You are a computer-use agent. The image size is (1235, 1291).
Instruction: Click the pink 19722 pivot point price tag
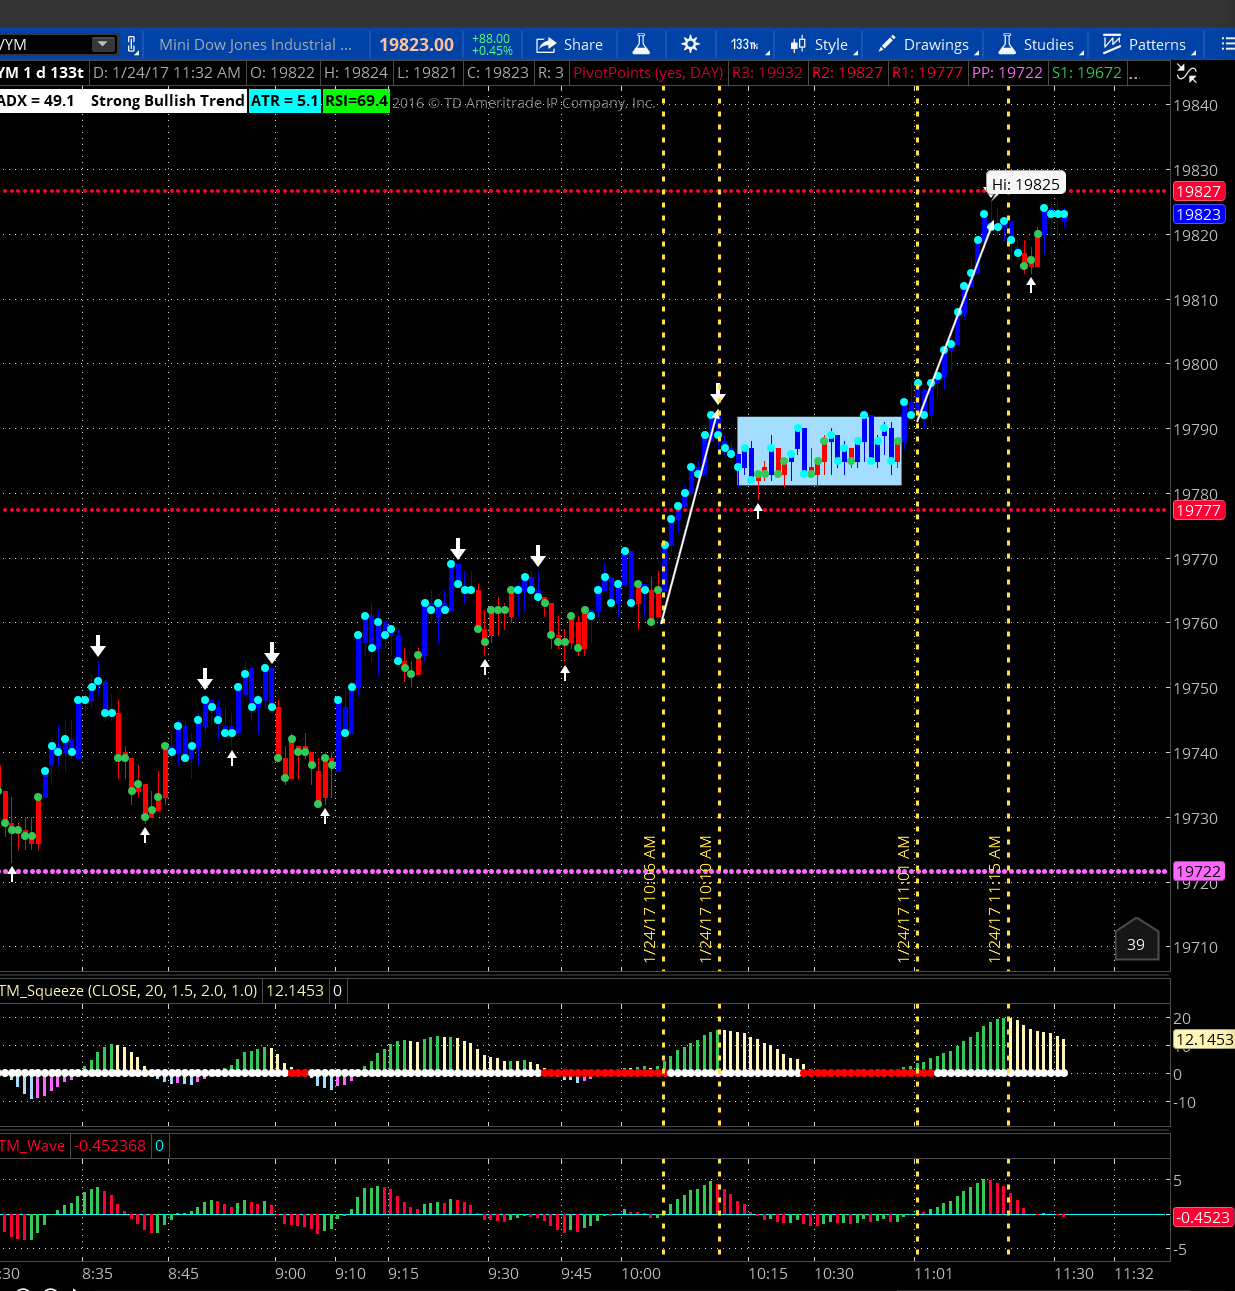point(1198,872)
